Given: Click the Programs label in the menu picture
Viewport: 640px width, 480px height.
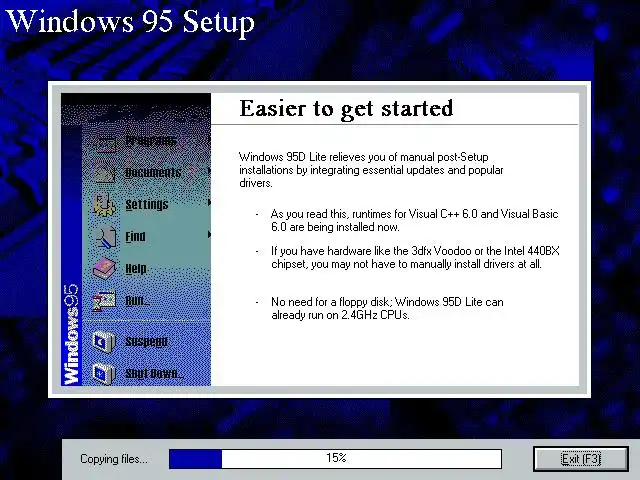Looking at the screenshot, I should (x=151, y=141).
